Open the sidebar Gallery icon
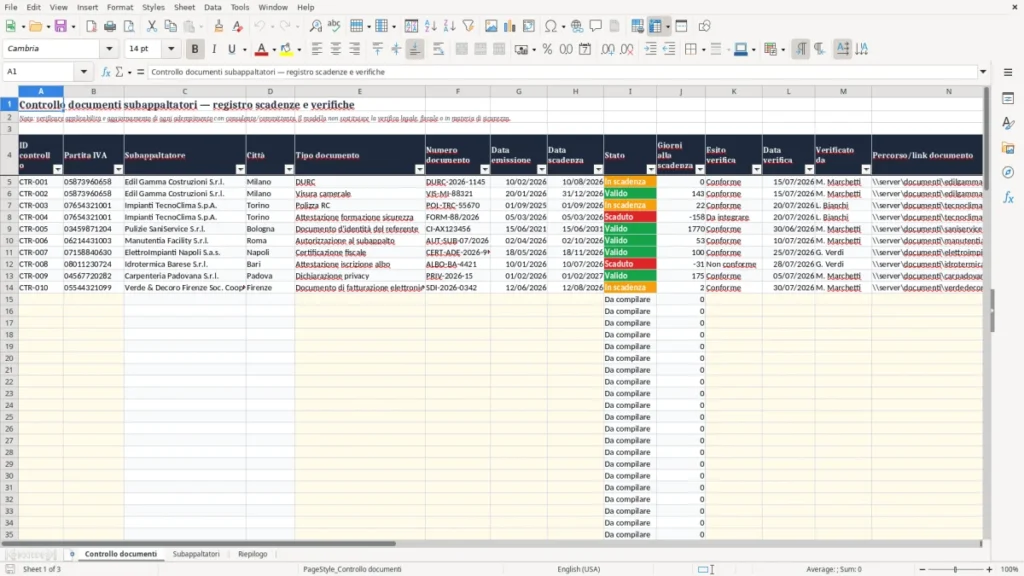The width and height of the screenshot is (1024, 576). pyautogui.click(x=1008, y=148)
